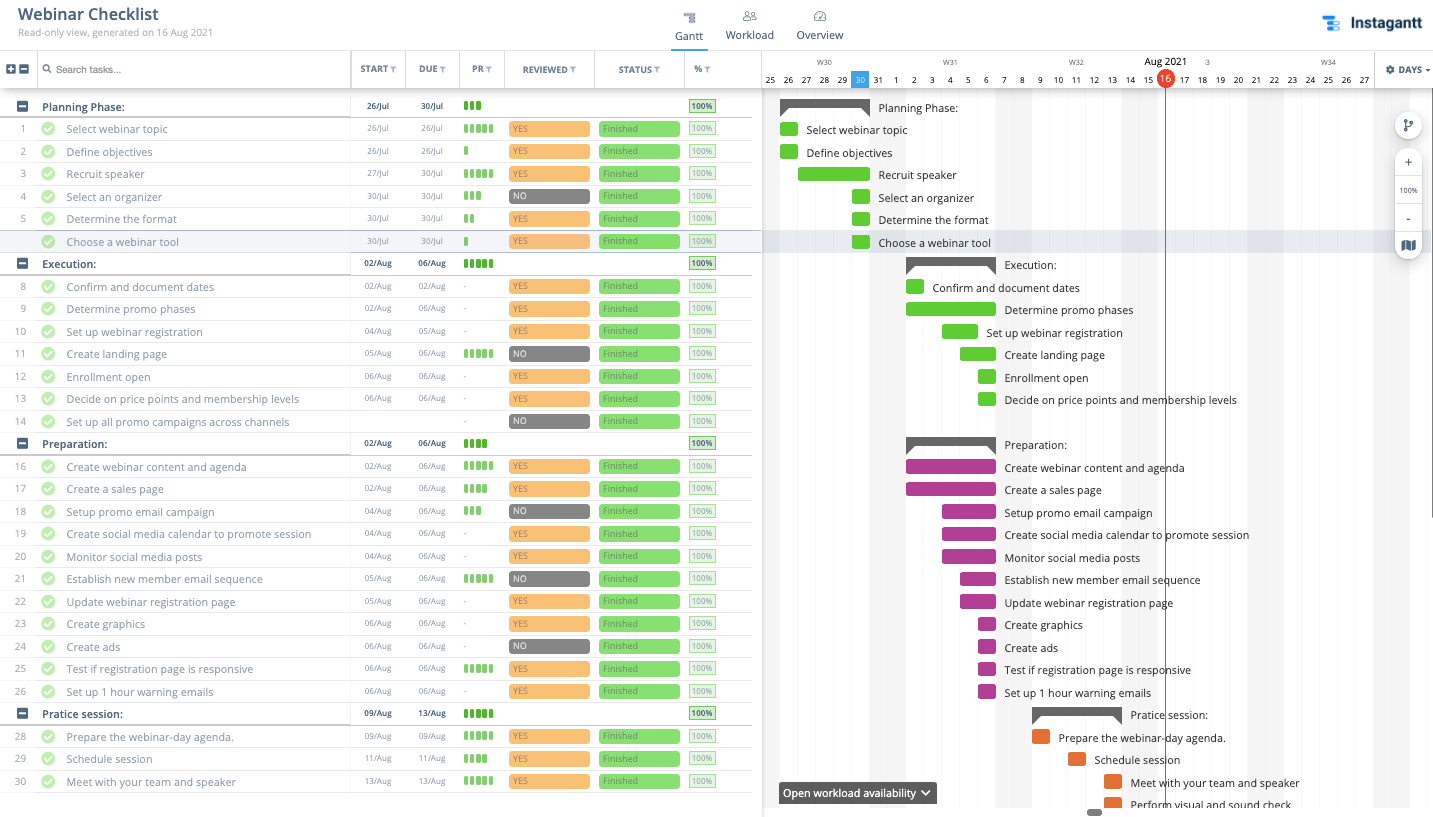This screenshot has height=817, width=1433.
Task: Select task Enrollment open
Action: point(108,377)
